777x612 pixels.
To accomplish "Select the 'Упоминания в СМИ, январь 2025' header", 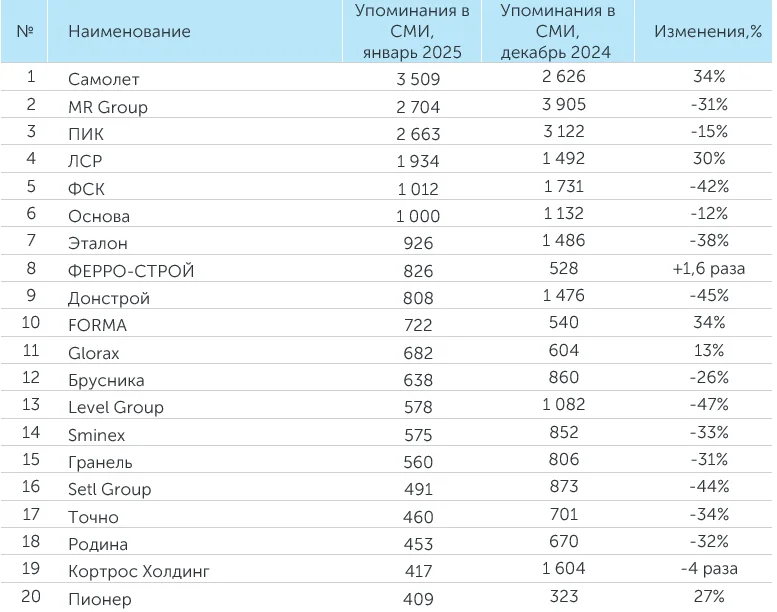I will [412, 31].
